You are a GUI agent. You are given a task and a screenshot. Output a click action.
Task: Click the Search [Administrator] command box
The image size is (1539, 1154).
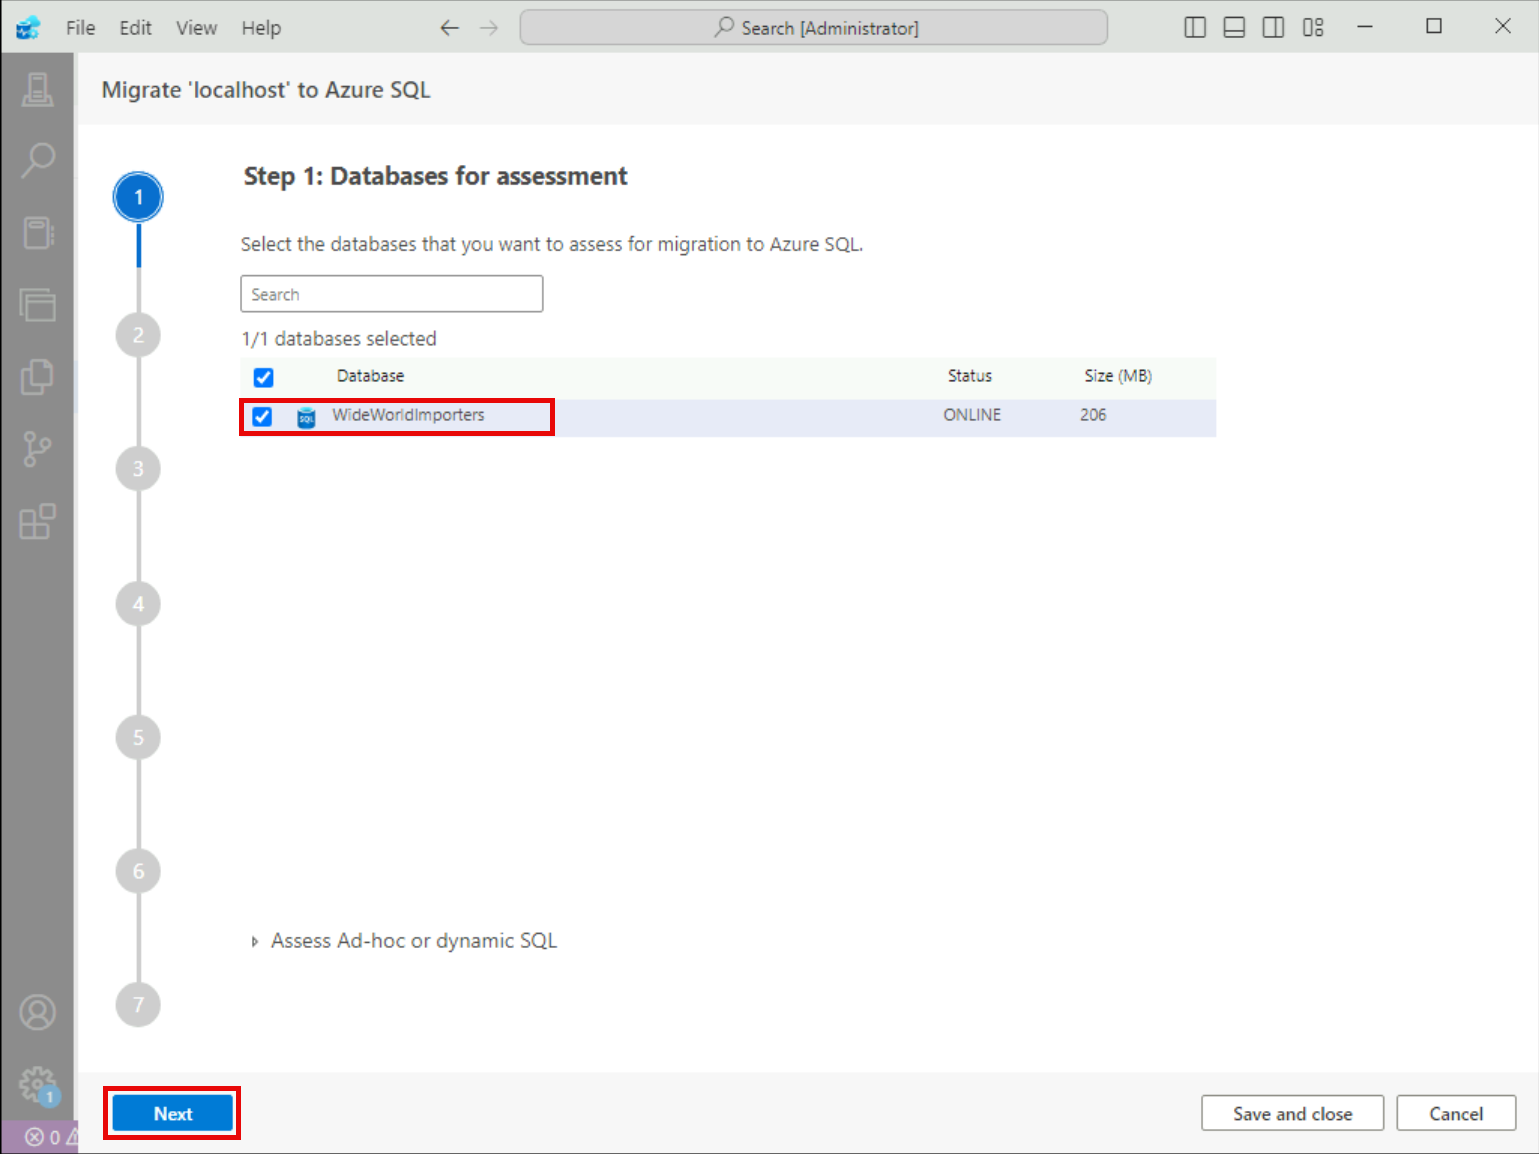point(813,28)
